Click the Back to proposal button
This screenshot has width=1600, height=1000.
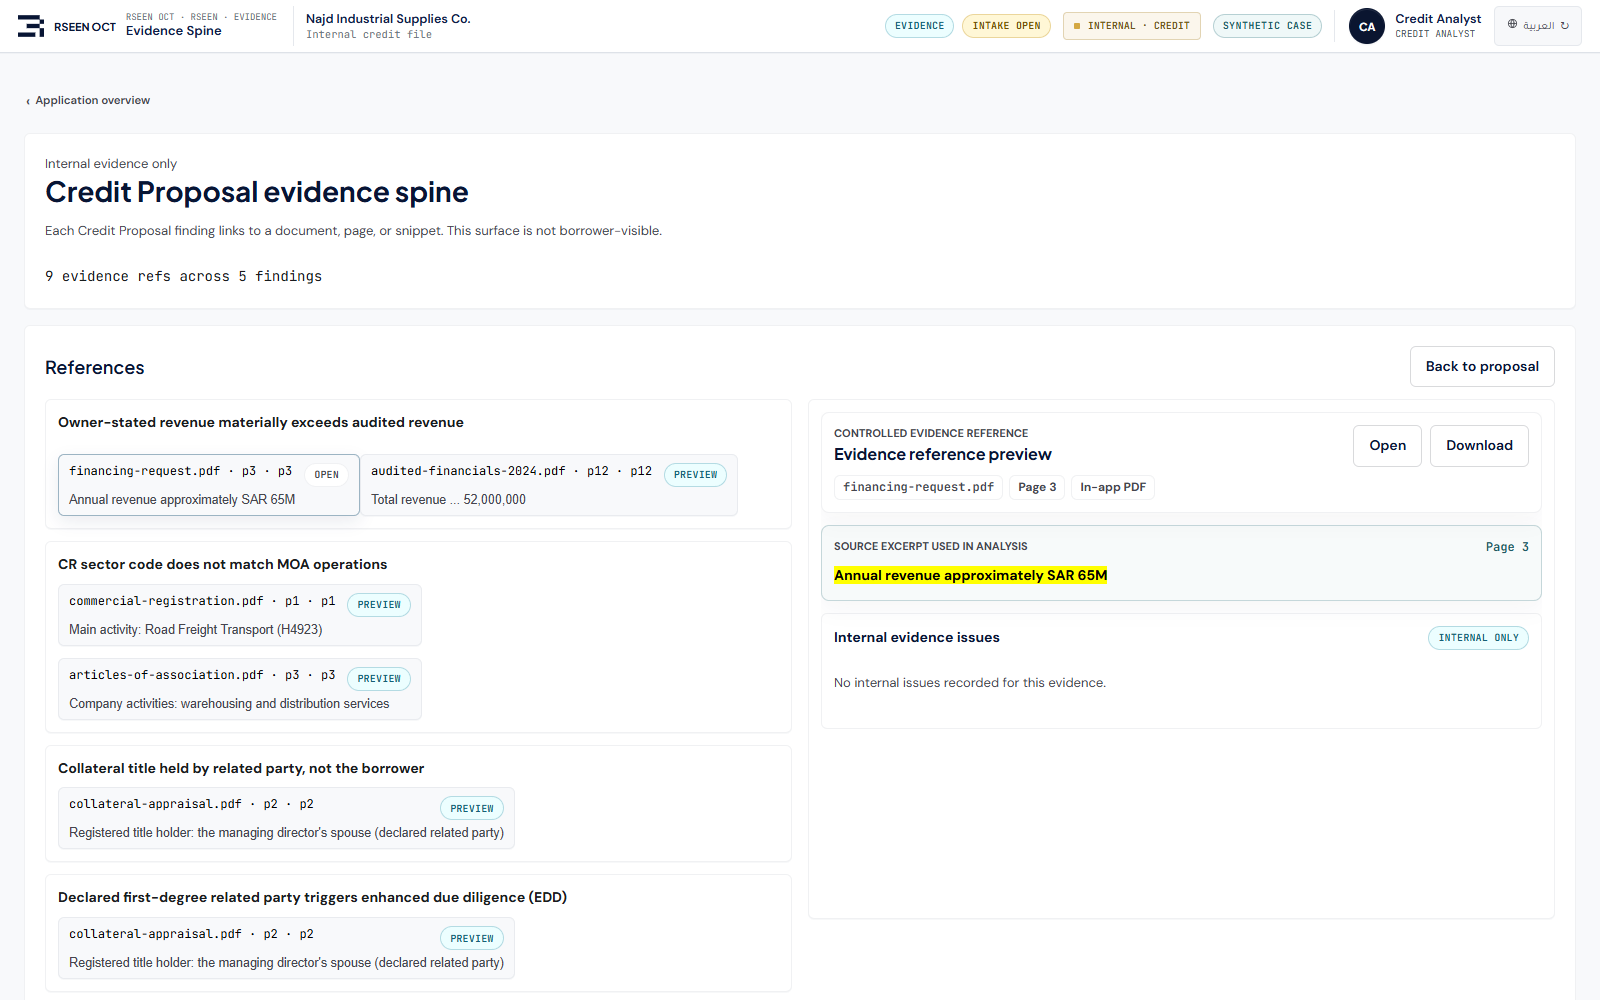coord(1482,366)
